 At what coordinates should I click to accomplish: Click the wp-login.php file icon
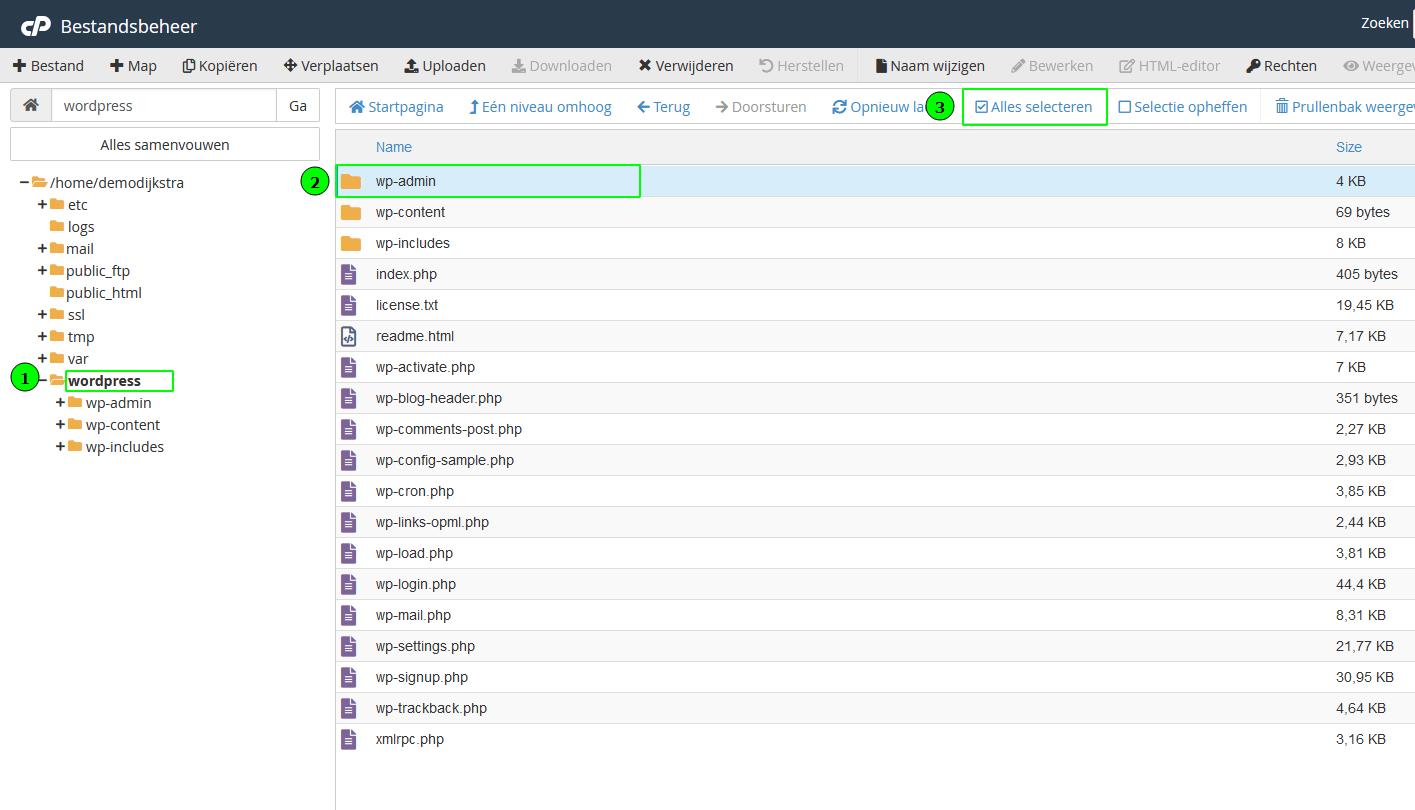[348, 584]
